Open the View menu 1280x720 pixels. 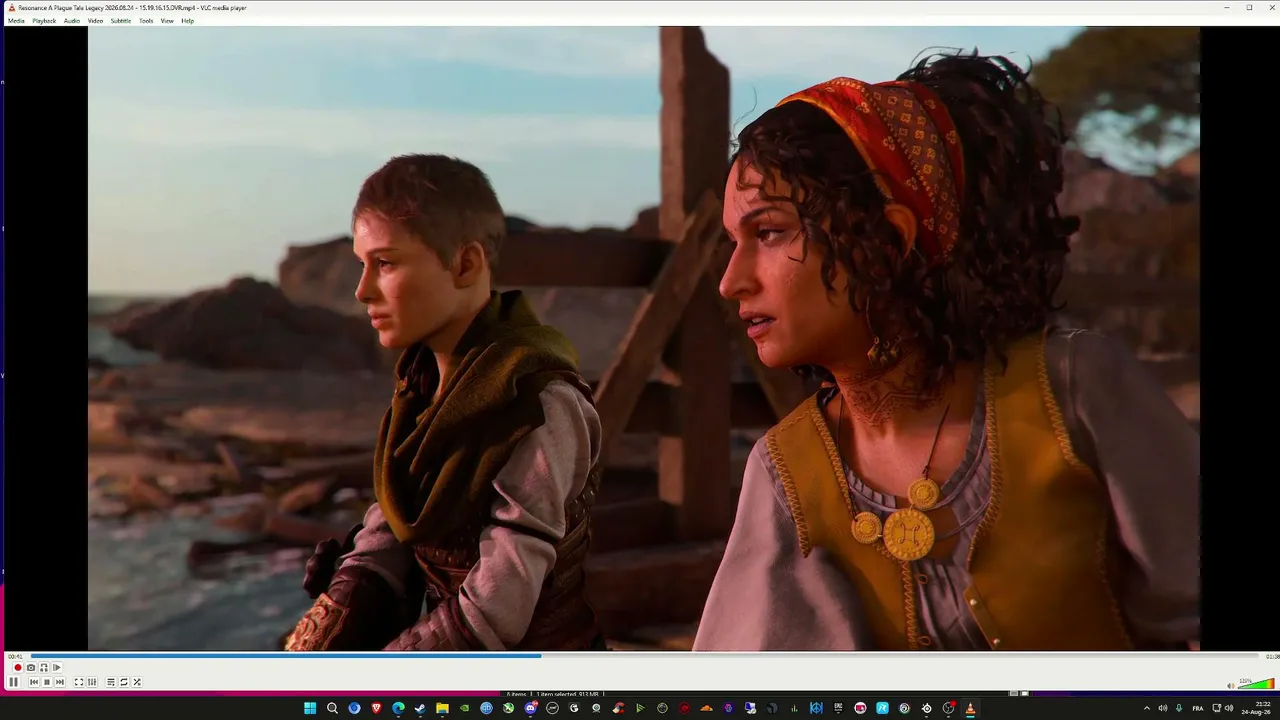tap(167, 21)
